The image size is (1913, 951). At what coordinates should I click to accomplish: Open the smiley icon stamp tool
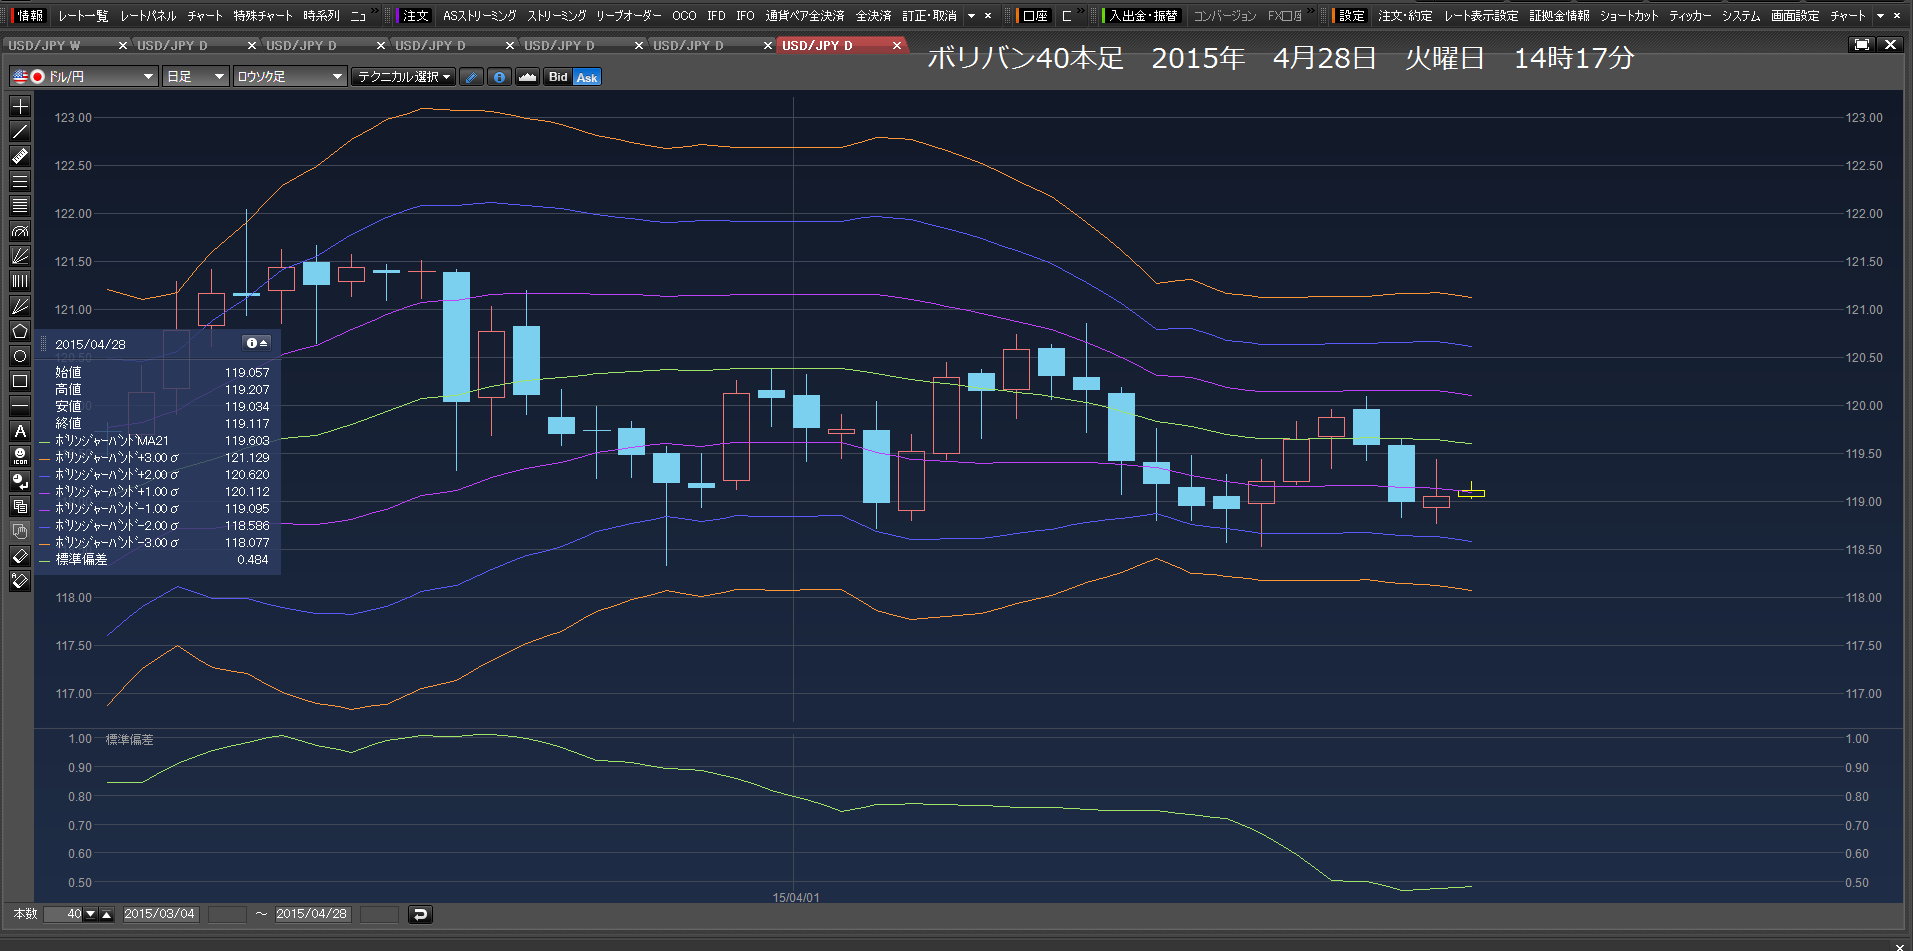[x=19, y=456]
